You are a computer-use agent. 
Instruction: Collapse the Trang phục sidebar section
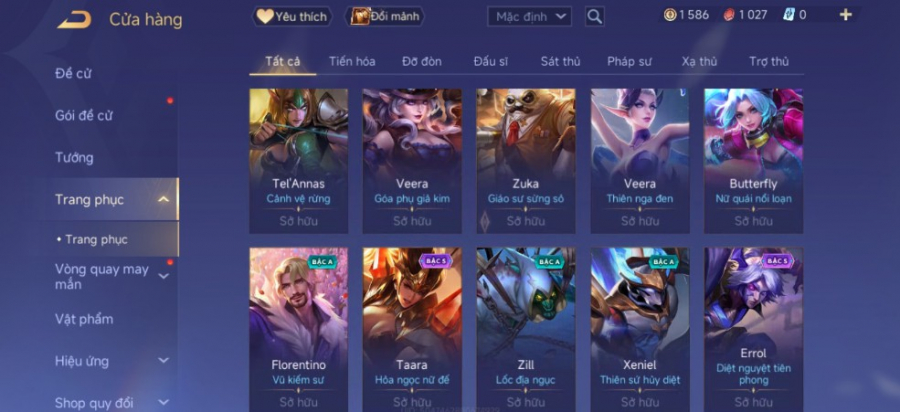tap(164, 200)
